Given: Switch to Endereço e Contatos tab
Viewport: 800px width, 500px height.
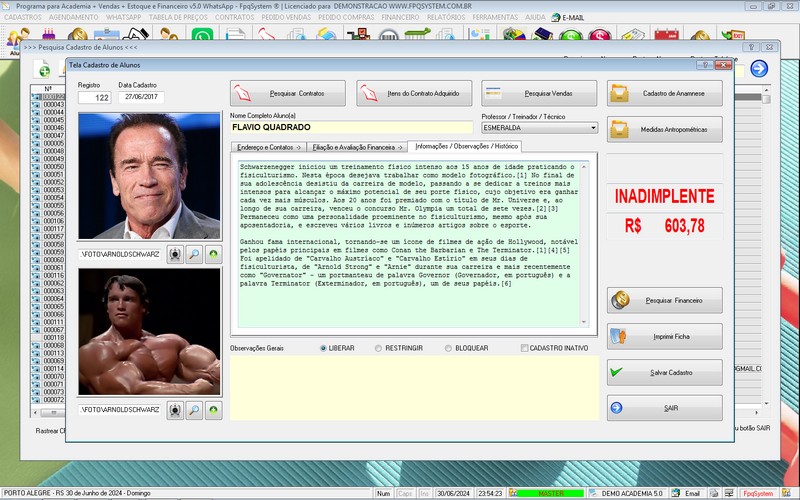Looking at the screenshot, I should pyautogui.click(x=268, y=147).
